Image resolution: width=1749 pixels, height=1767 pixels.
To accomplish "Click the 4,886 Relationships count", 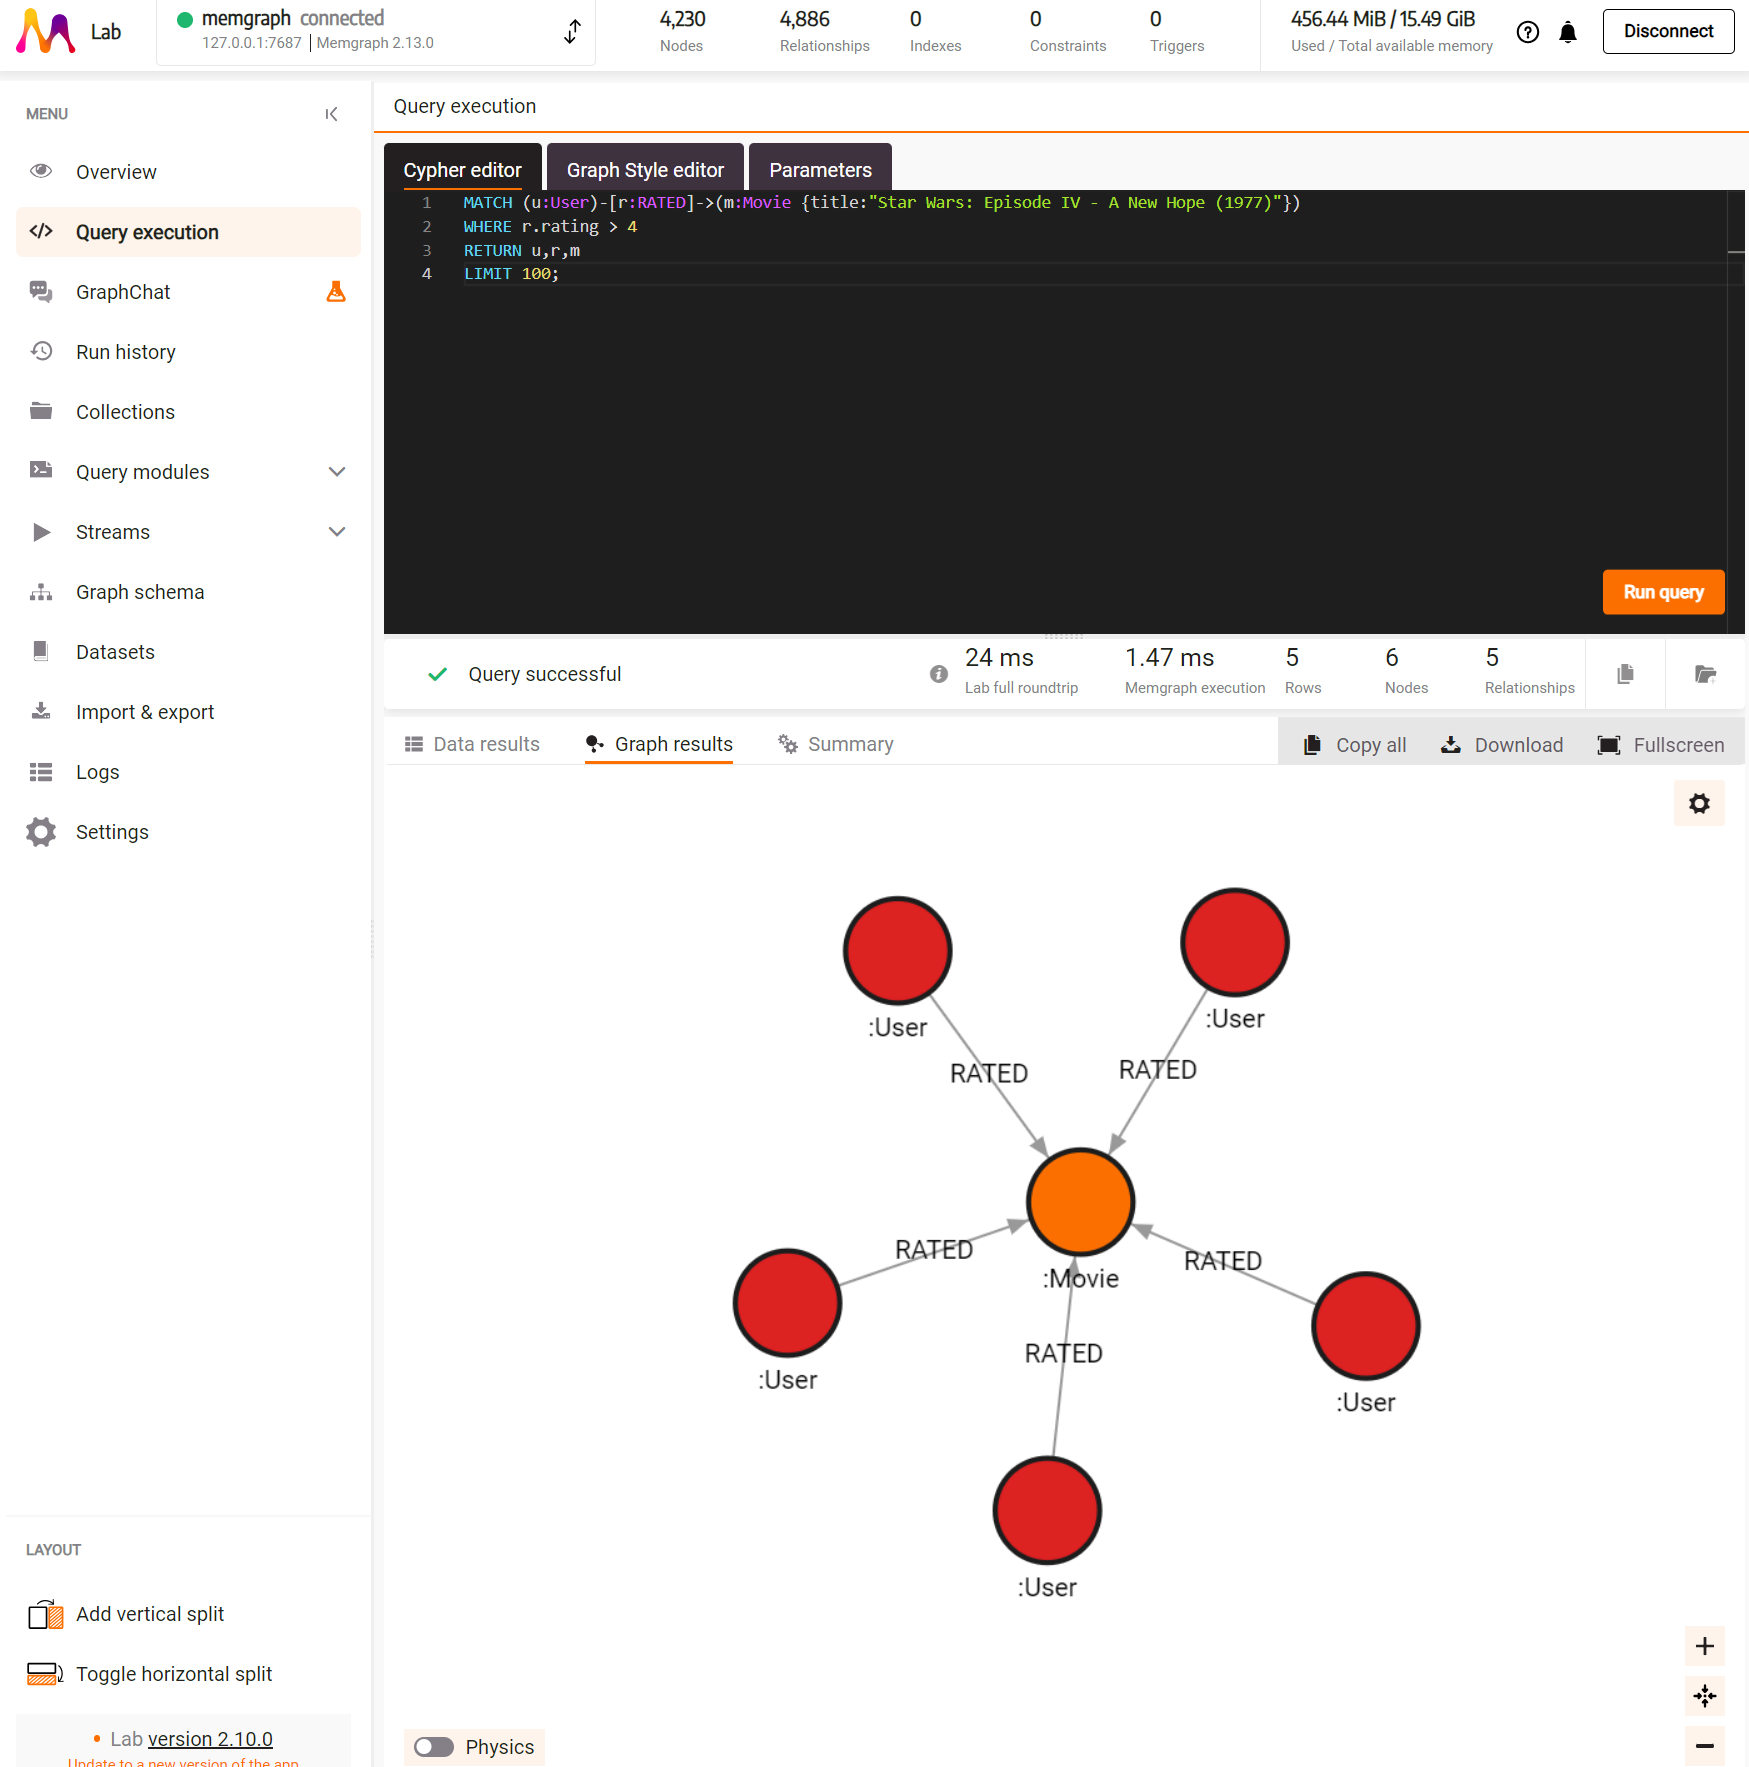I will point(824,31).
